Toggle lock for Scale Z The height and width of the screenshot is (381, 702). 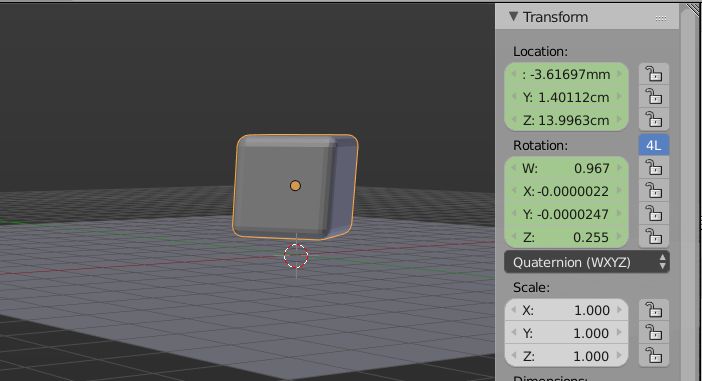pyautogui.click(x=654, y=356)
